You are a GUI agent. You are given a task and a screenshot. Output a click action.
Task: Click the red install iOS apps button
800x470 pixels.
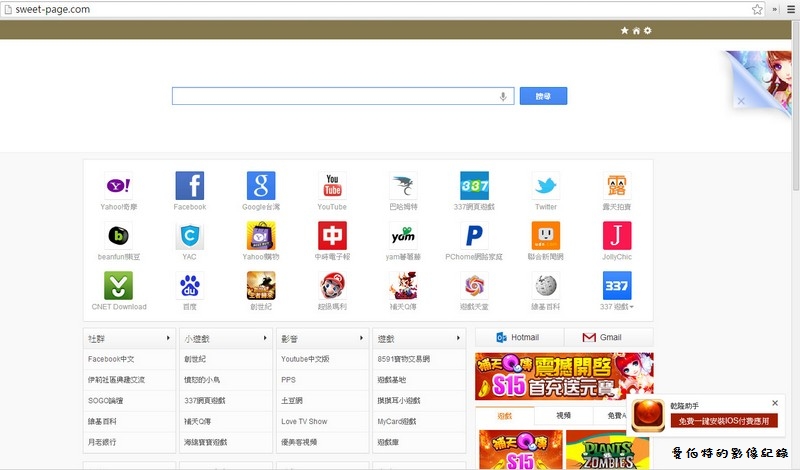tap(724, 421)
